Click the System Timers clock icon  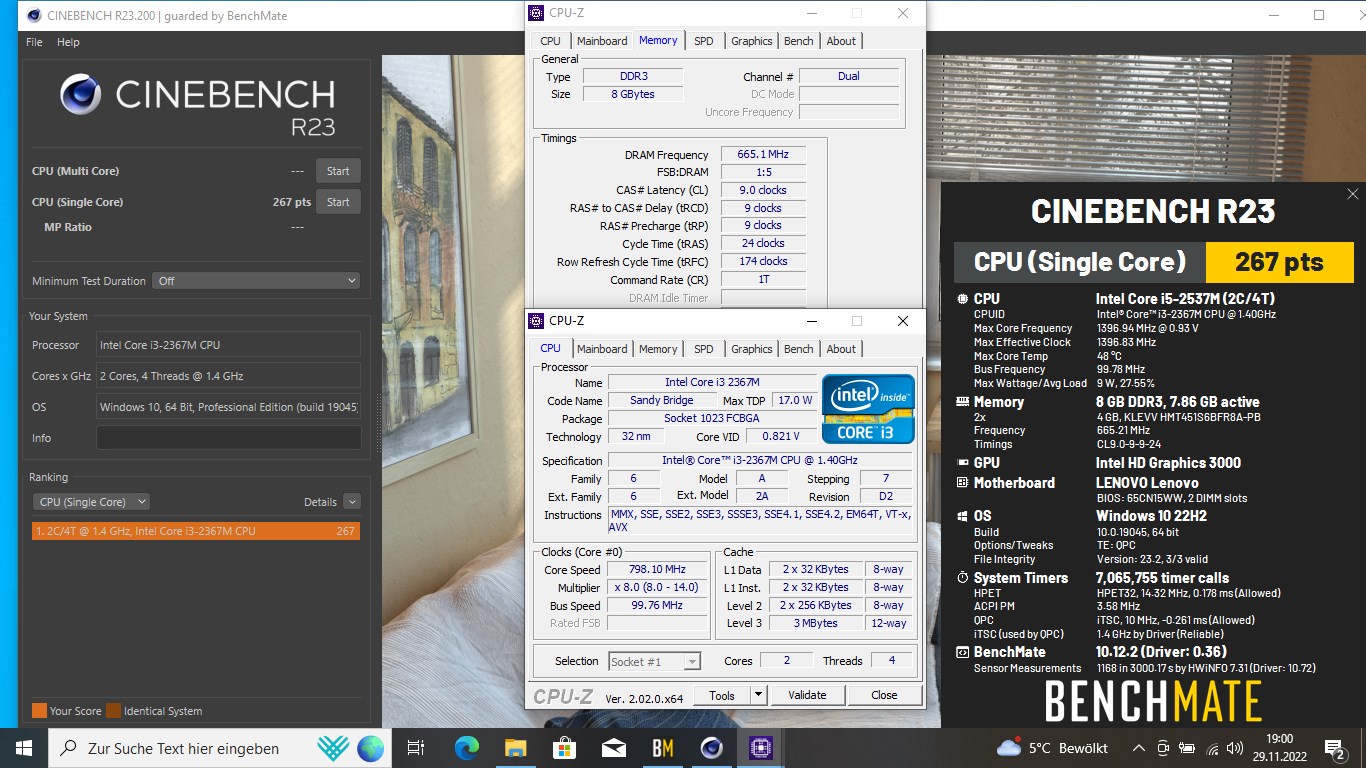pos(962,578)
